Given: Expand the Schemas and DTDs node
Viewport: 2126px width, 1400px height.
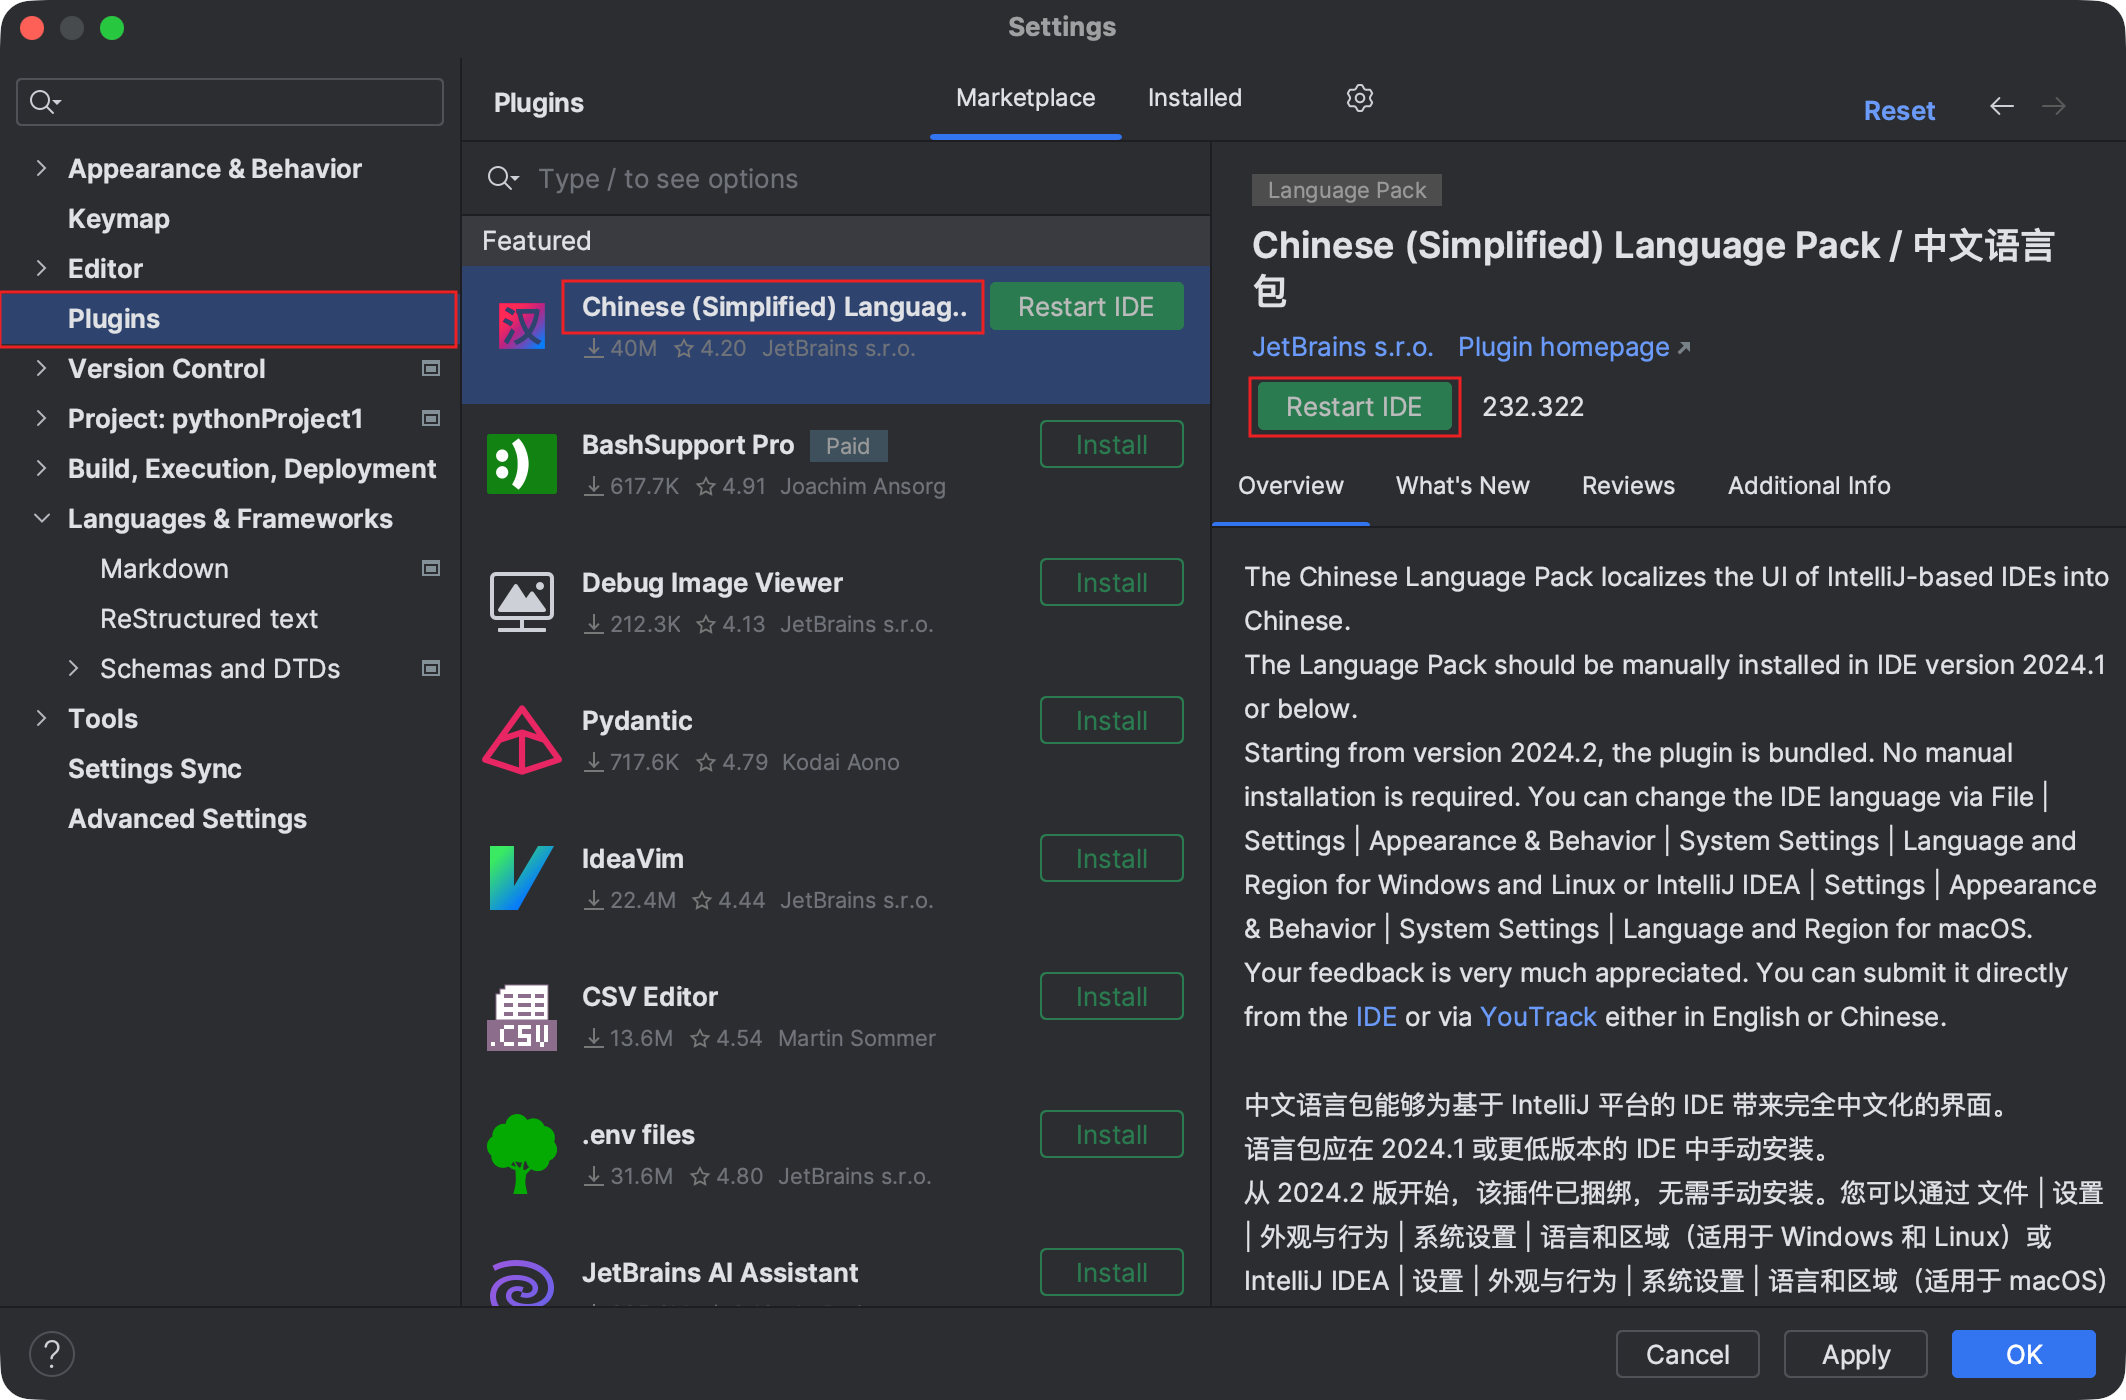Looking at the screenshot, I should click(x=73, y=668).
